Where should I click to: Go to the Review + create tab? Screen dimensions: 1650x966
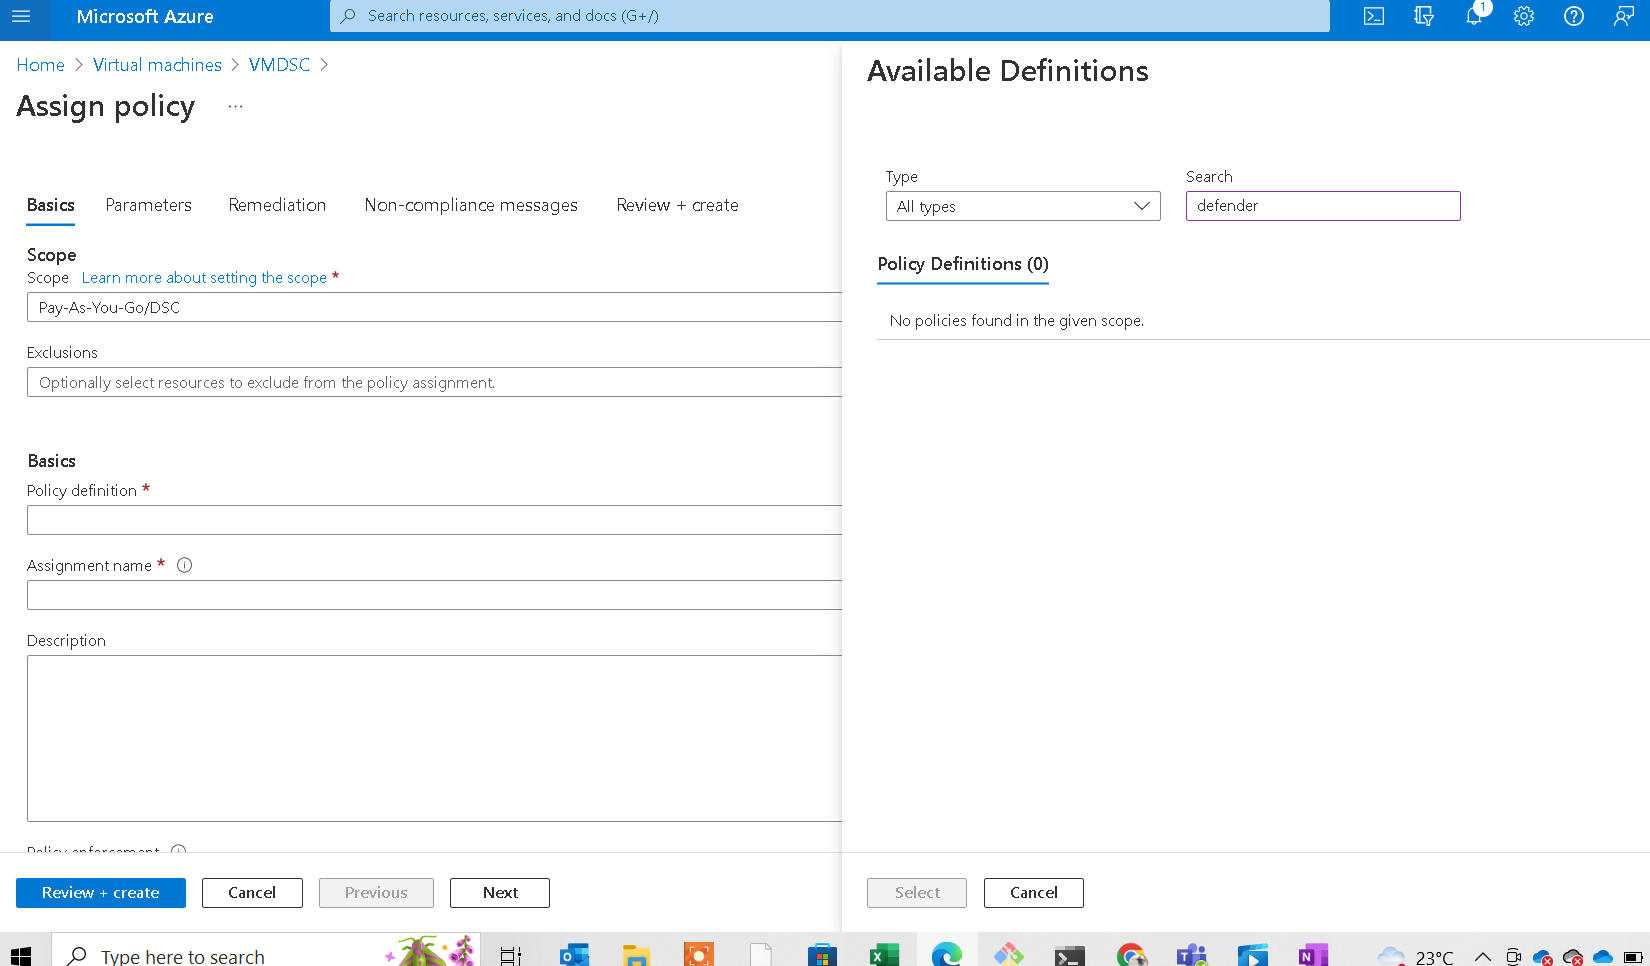click(677, 205)
